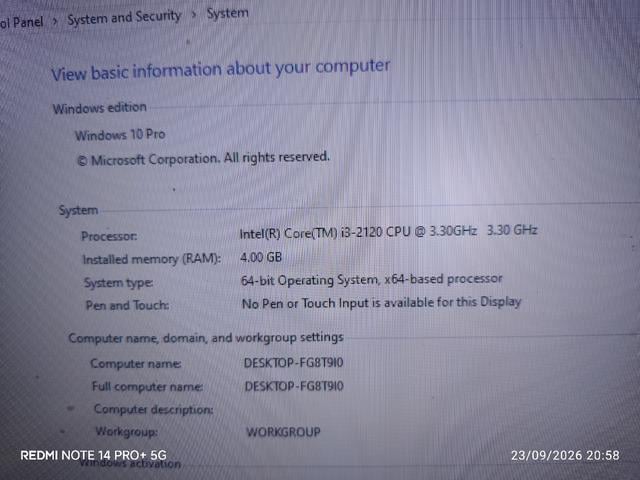640x480 pixels.
Task: Select the 64-bit Operating System value
Action: click(x=371, y=280)
